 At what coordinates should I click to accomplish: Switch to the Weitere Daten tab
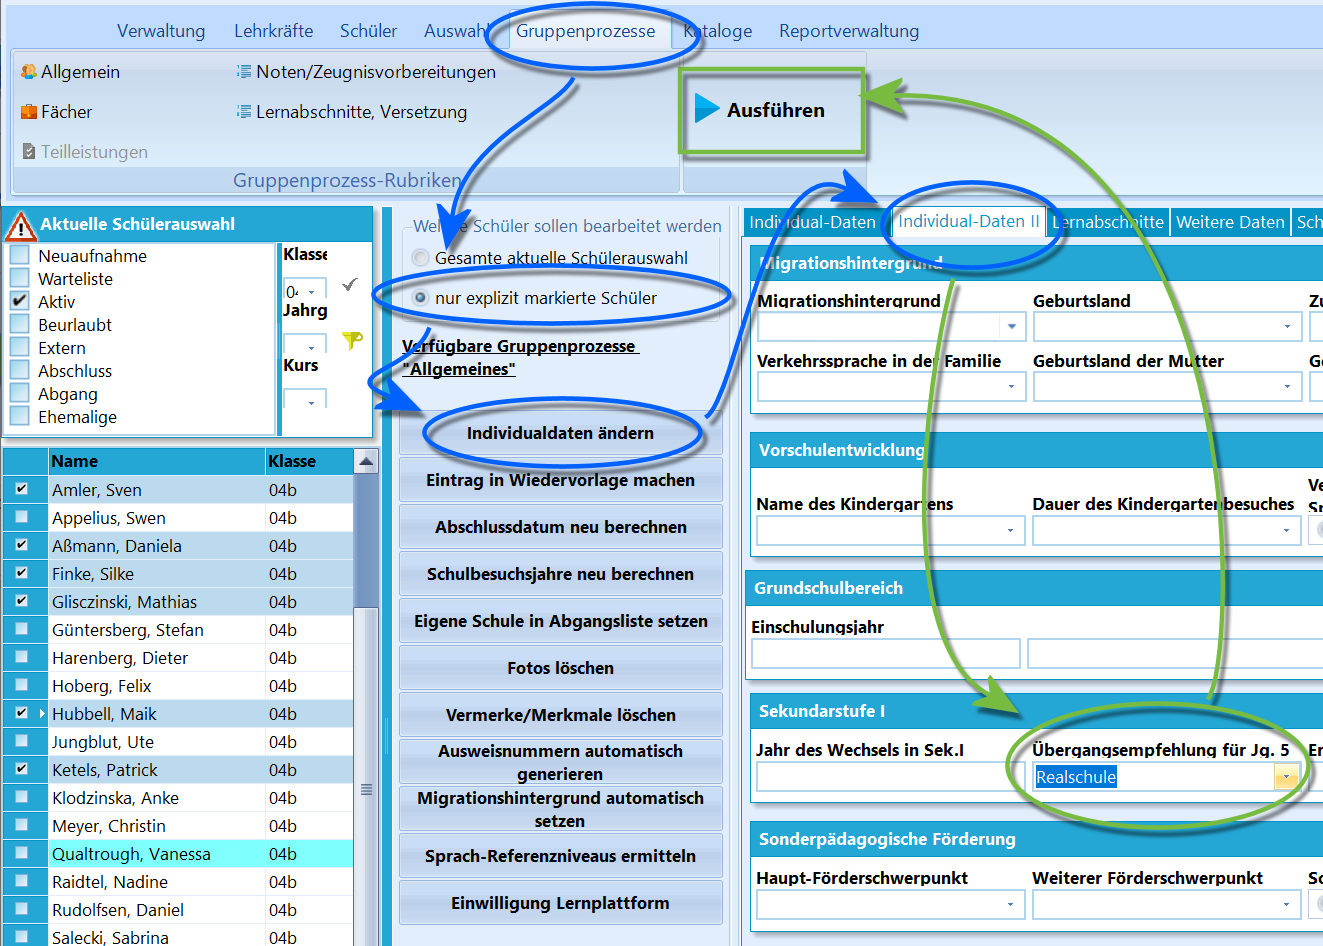coord(1230,222)
